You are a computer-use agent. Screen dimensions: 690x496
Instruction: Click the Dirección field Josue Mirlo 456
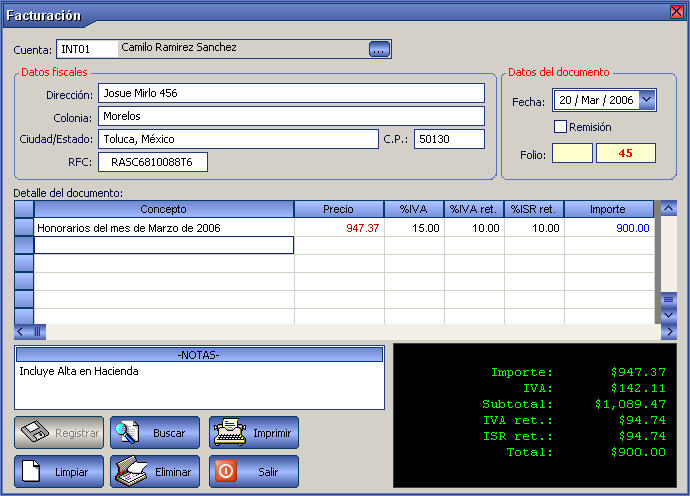[291, 93]
